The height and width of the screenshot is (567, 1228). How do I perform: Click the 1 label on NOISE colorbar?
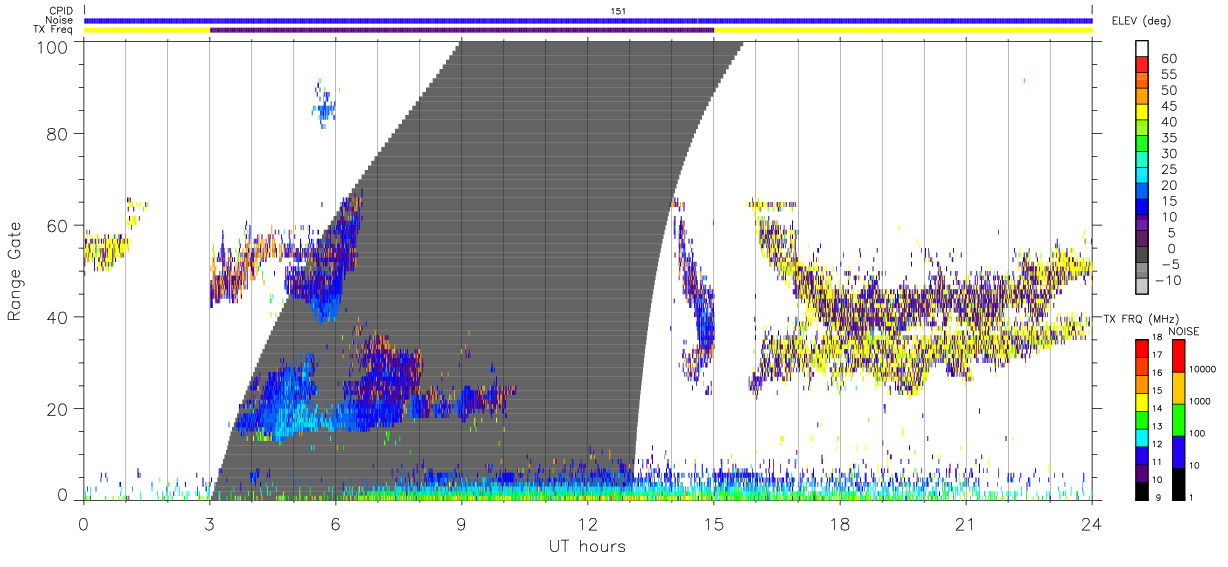click(1191, 498)
